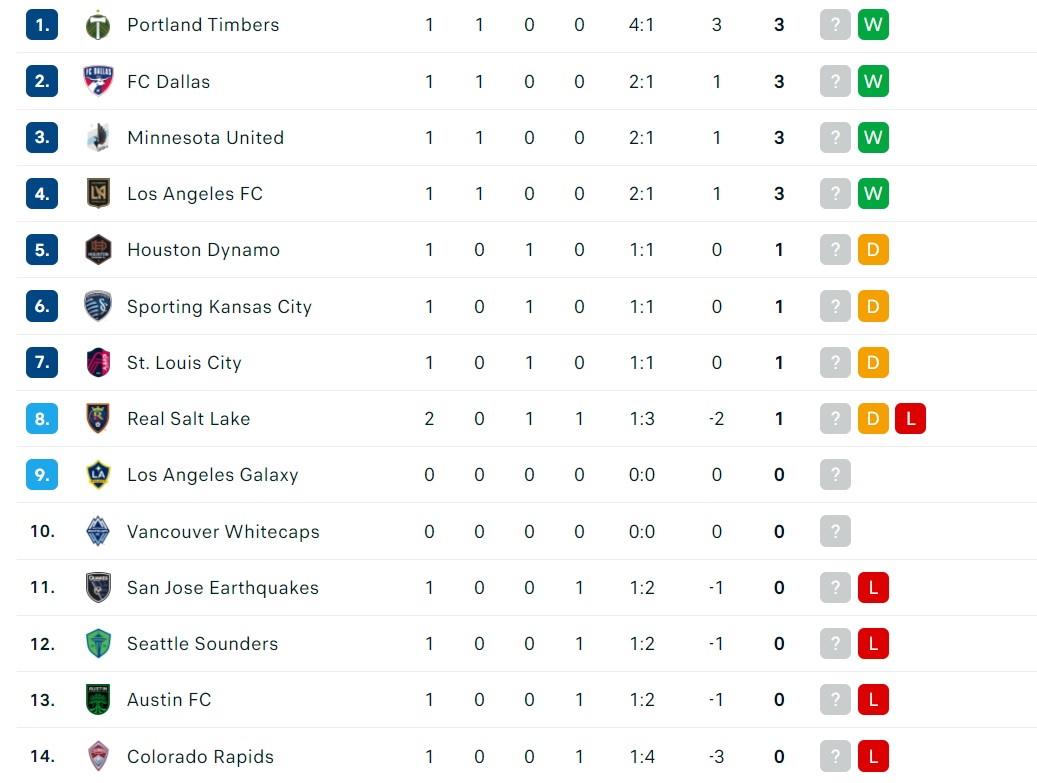Click the Portland Timbers crest logo
The height and width of the screenshot is (783, 1037).
pos(98,25)
